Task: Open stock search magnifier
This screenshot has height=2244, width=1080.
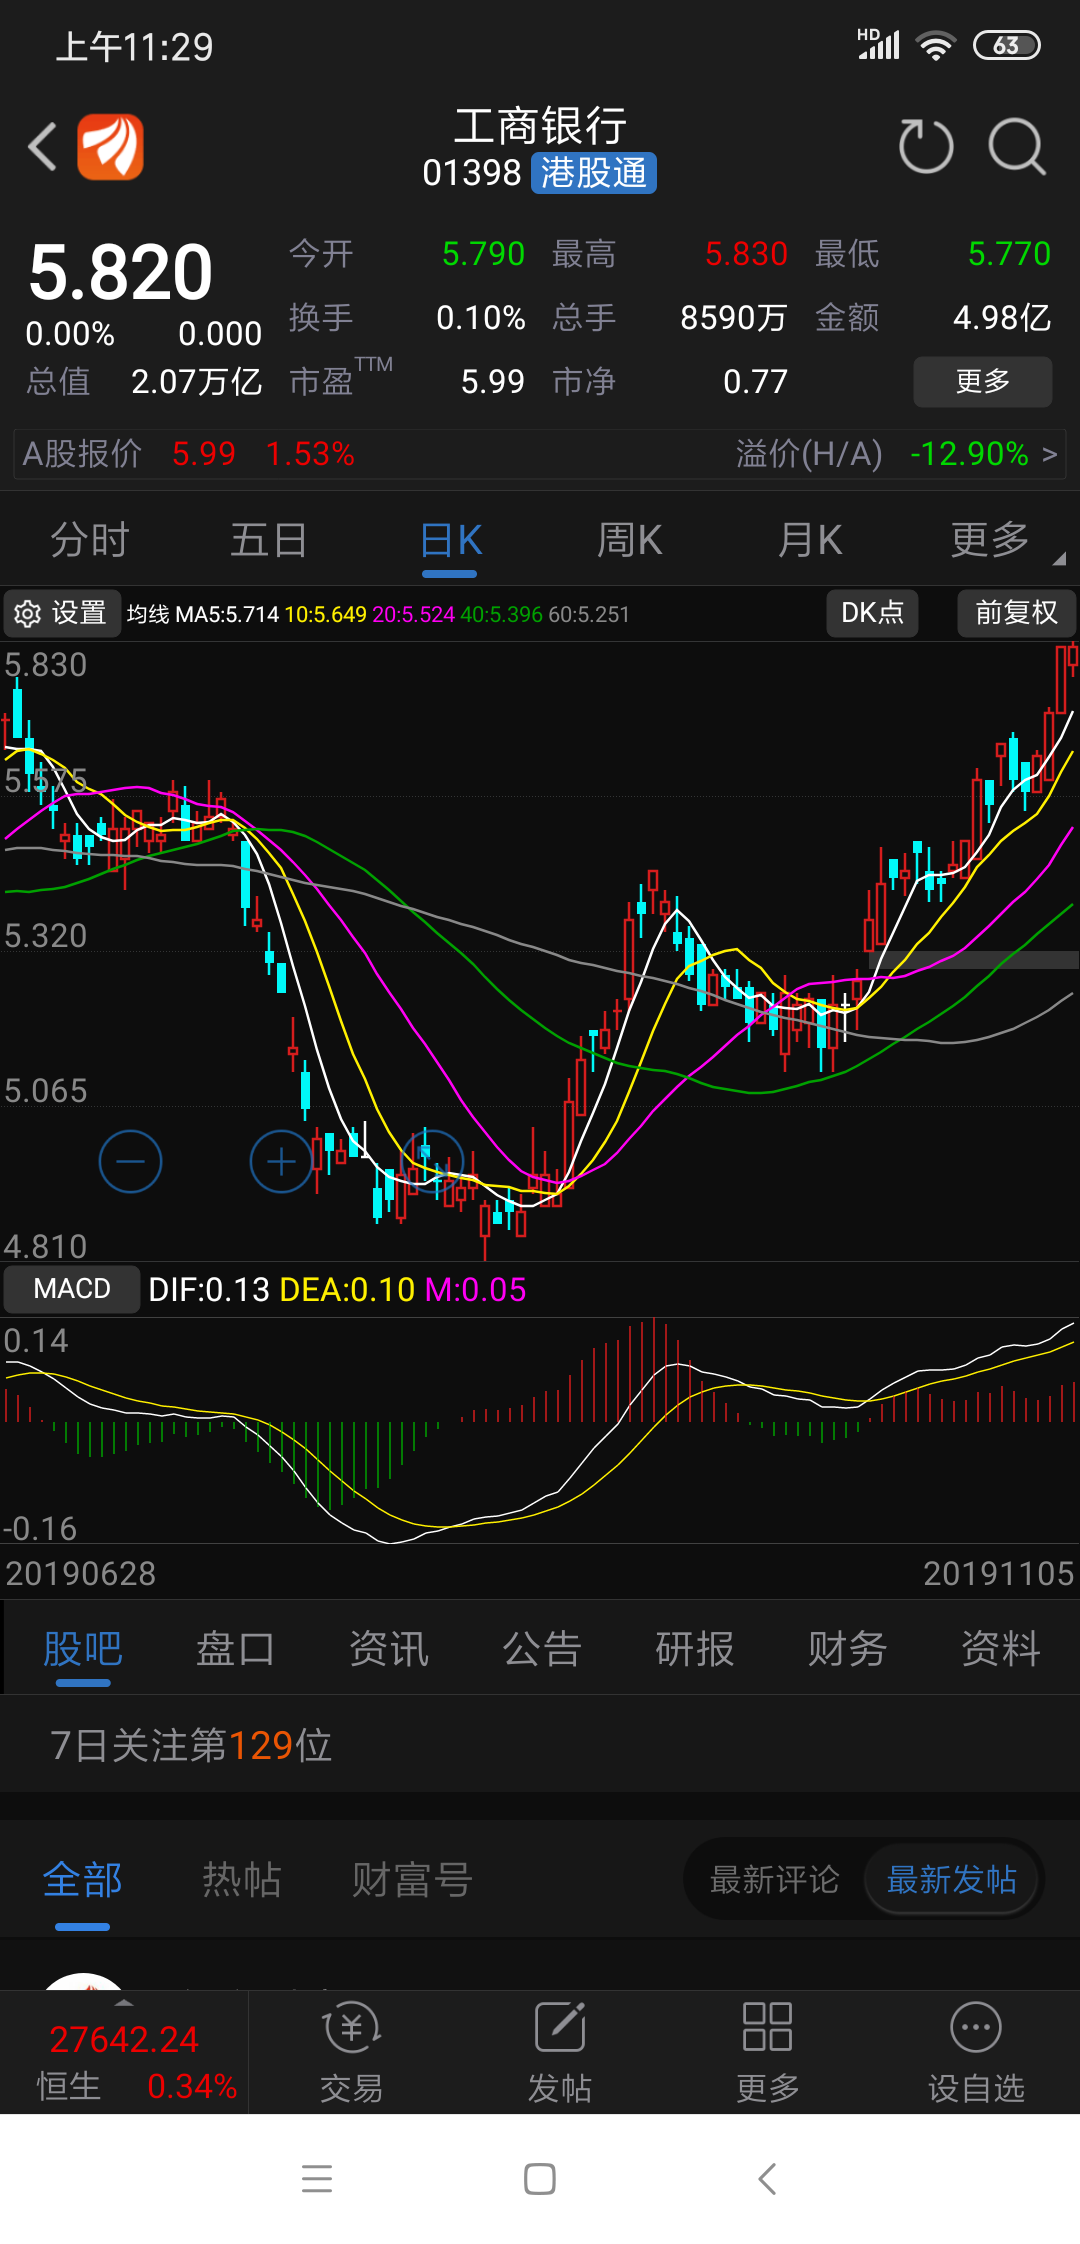Action: pos(1017,146)
